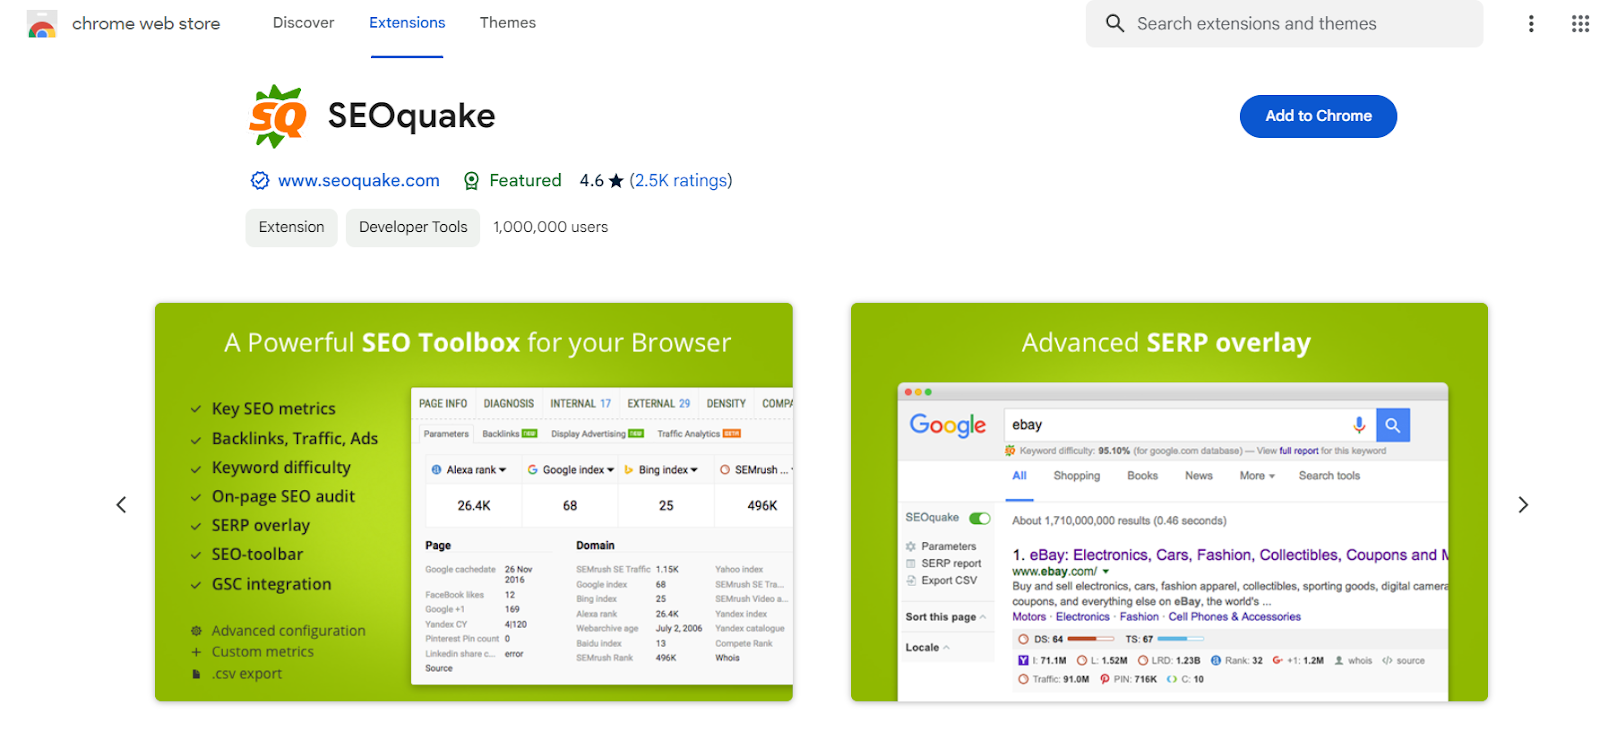1600x731 pixels.
Task: Click the Display Advertising sub-tab
Action: pyautogui.click(x=597, y=434)
